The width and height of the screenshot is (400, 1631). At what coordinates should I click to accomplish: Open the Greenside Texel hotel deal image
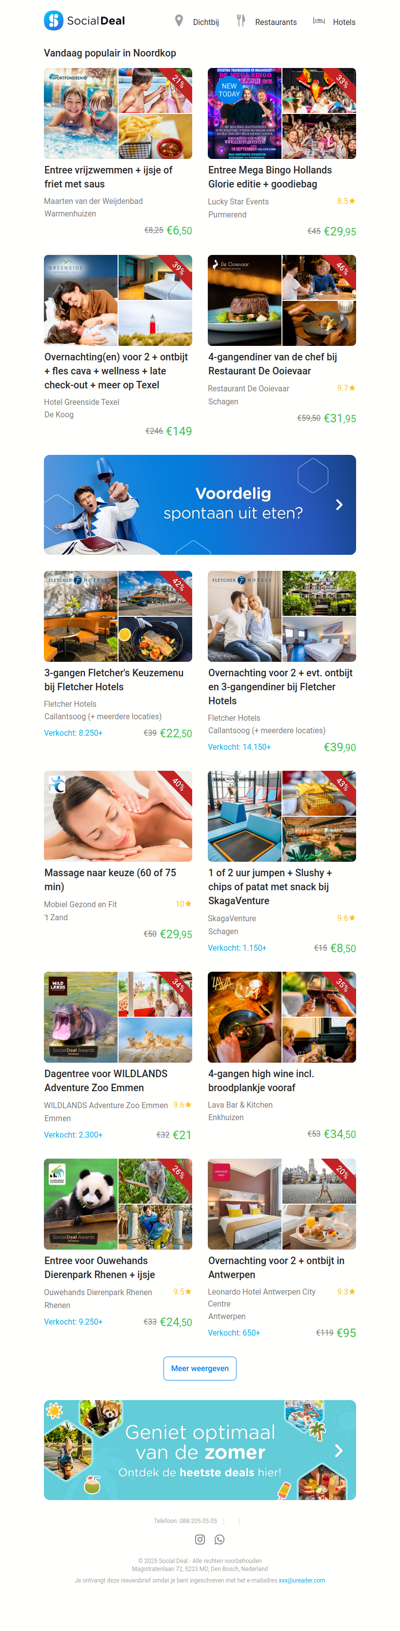(118, 300)
